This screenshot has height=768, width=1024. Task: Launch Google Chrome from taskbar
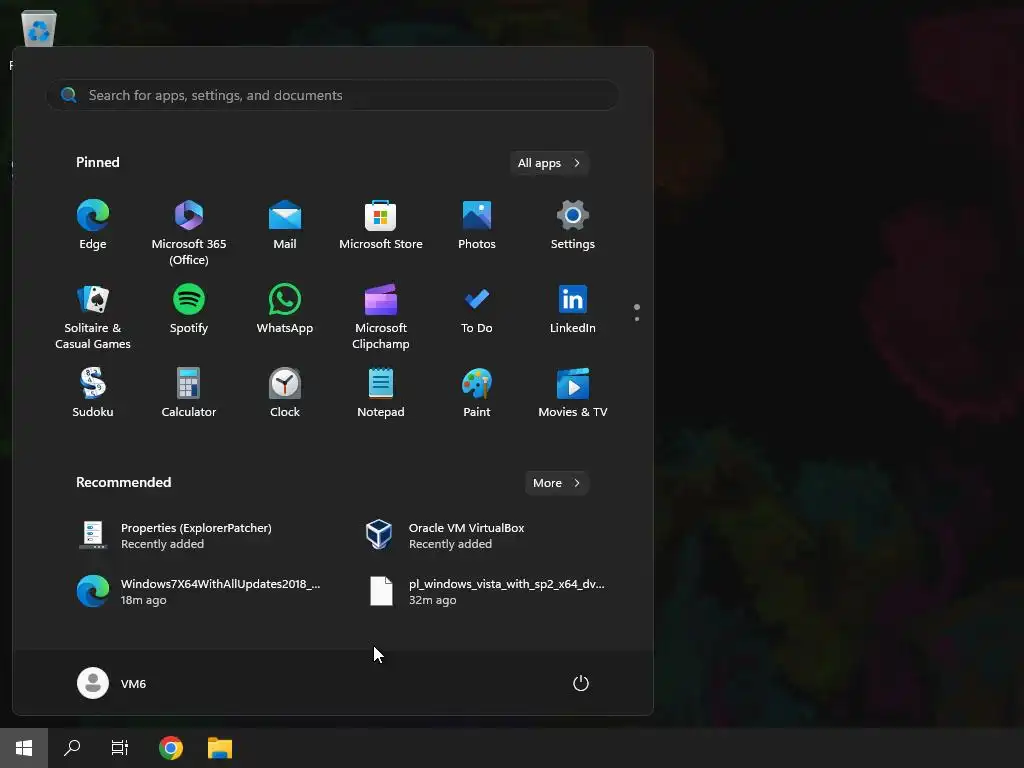click(x=170, y=748)
